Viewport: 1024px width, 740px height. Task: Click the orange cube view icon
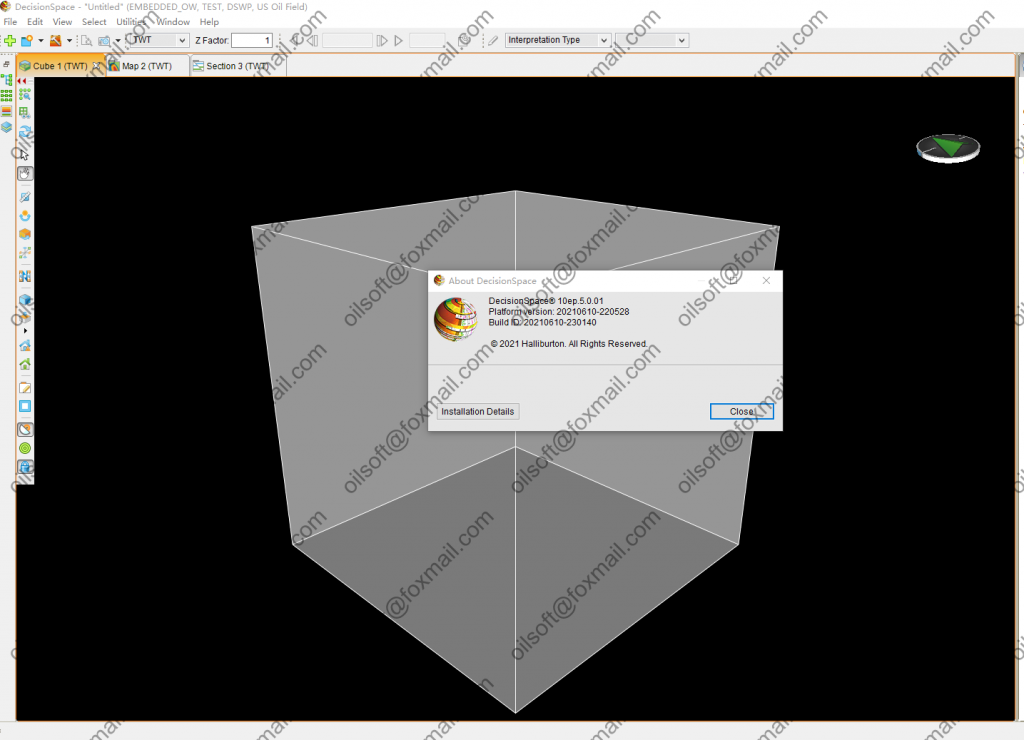click(x=25, y=234)
